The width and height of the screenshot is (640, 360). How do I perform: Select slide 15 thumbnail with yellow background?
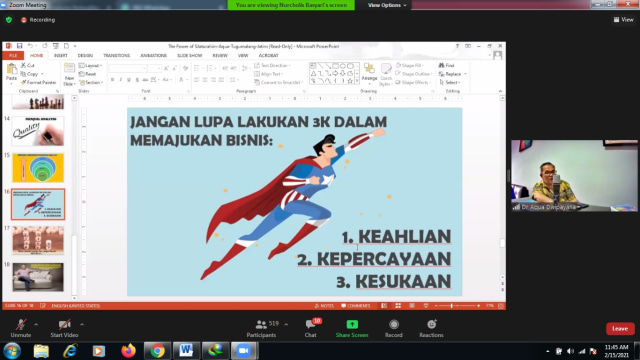pyautogui.click(x=38, y=168)
